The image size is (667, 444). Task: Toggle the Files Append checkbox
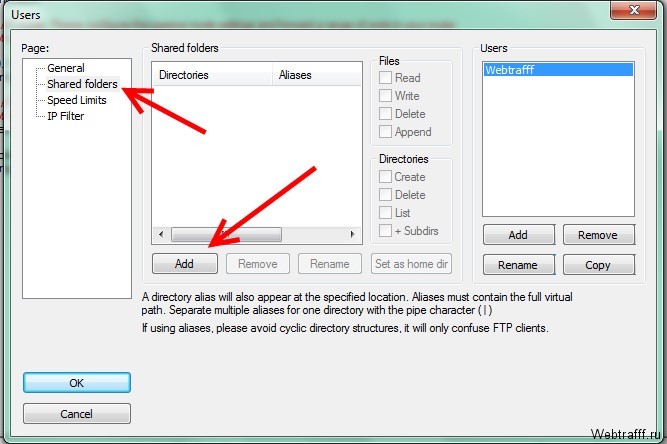click(x=385, y=132)
